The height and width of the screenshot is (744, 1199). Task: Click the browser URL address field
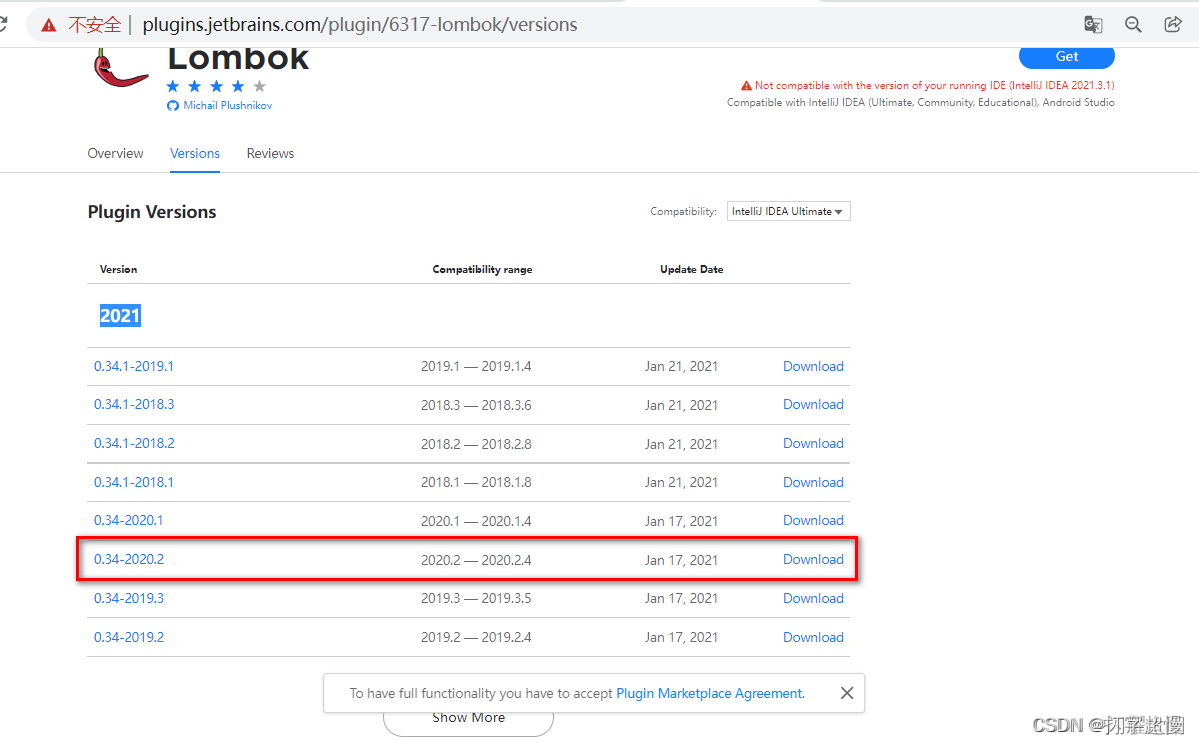point(359,24)
